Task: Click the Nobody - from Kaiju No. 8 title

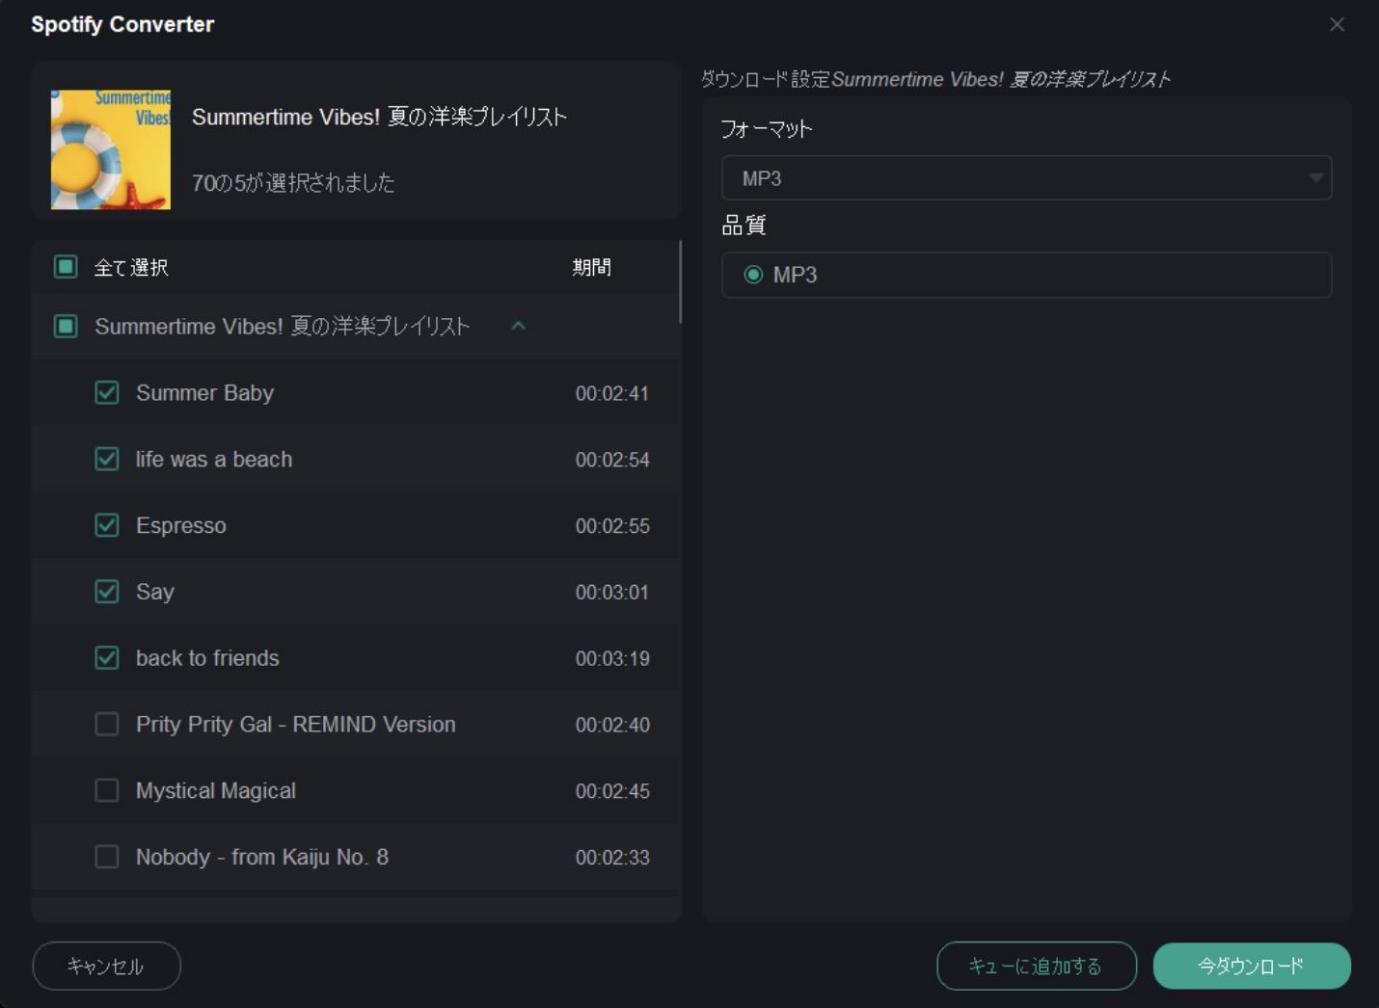Action: click(x=262, y=857)
